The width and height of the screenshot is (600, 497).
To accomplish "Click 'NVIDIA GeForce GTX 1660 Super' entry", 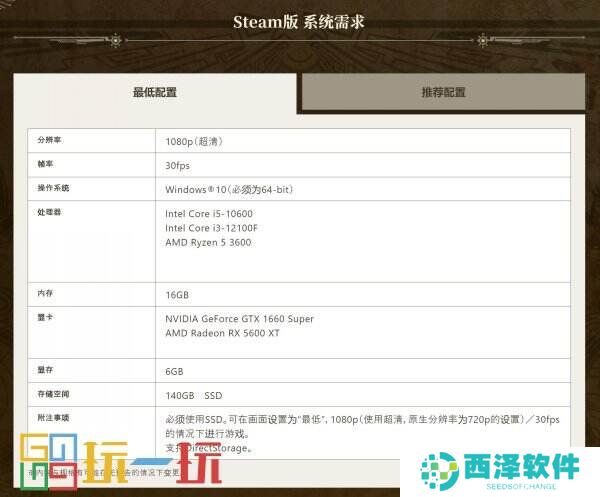I will [240, 319].
